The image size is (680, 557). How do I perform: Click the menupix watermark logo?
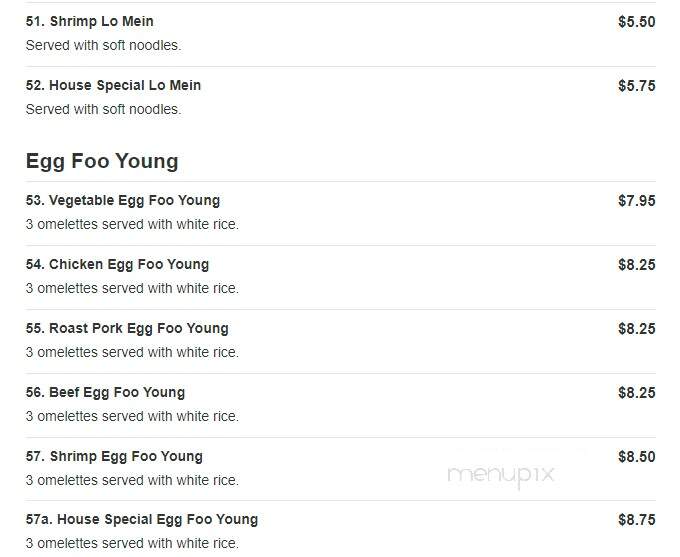[x=501, y=476]
